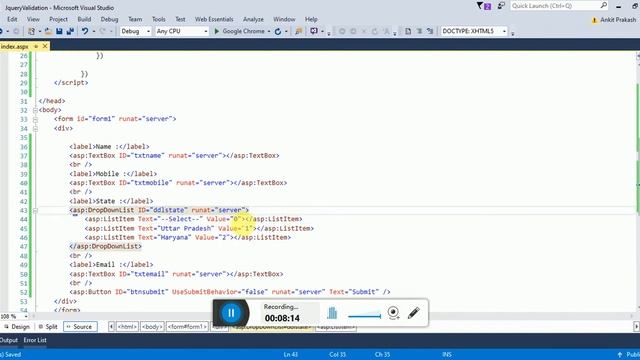This screenshot has width=640, height=360.
Task: Open the Error List tab
Action: click(35, 340)
